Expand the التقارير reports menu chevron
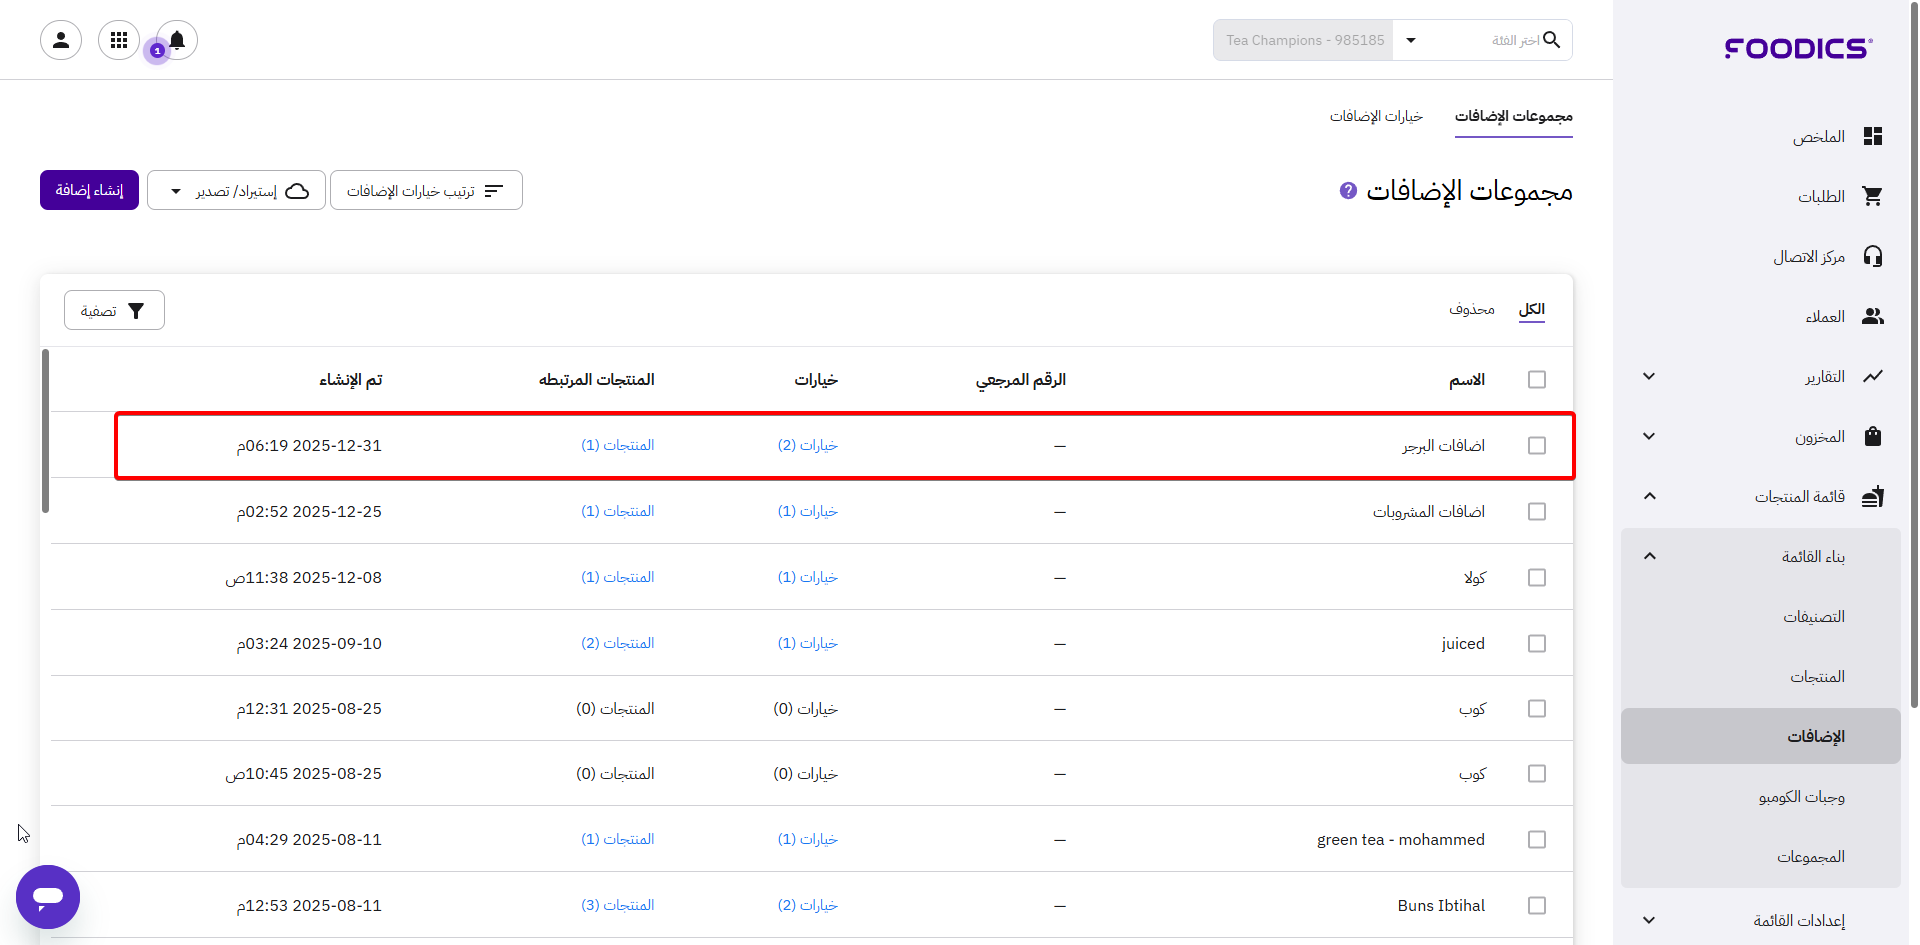This screenshot has height=945, width=1920. 1649,377
